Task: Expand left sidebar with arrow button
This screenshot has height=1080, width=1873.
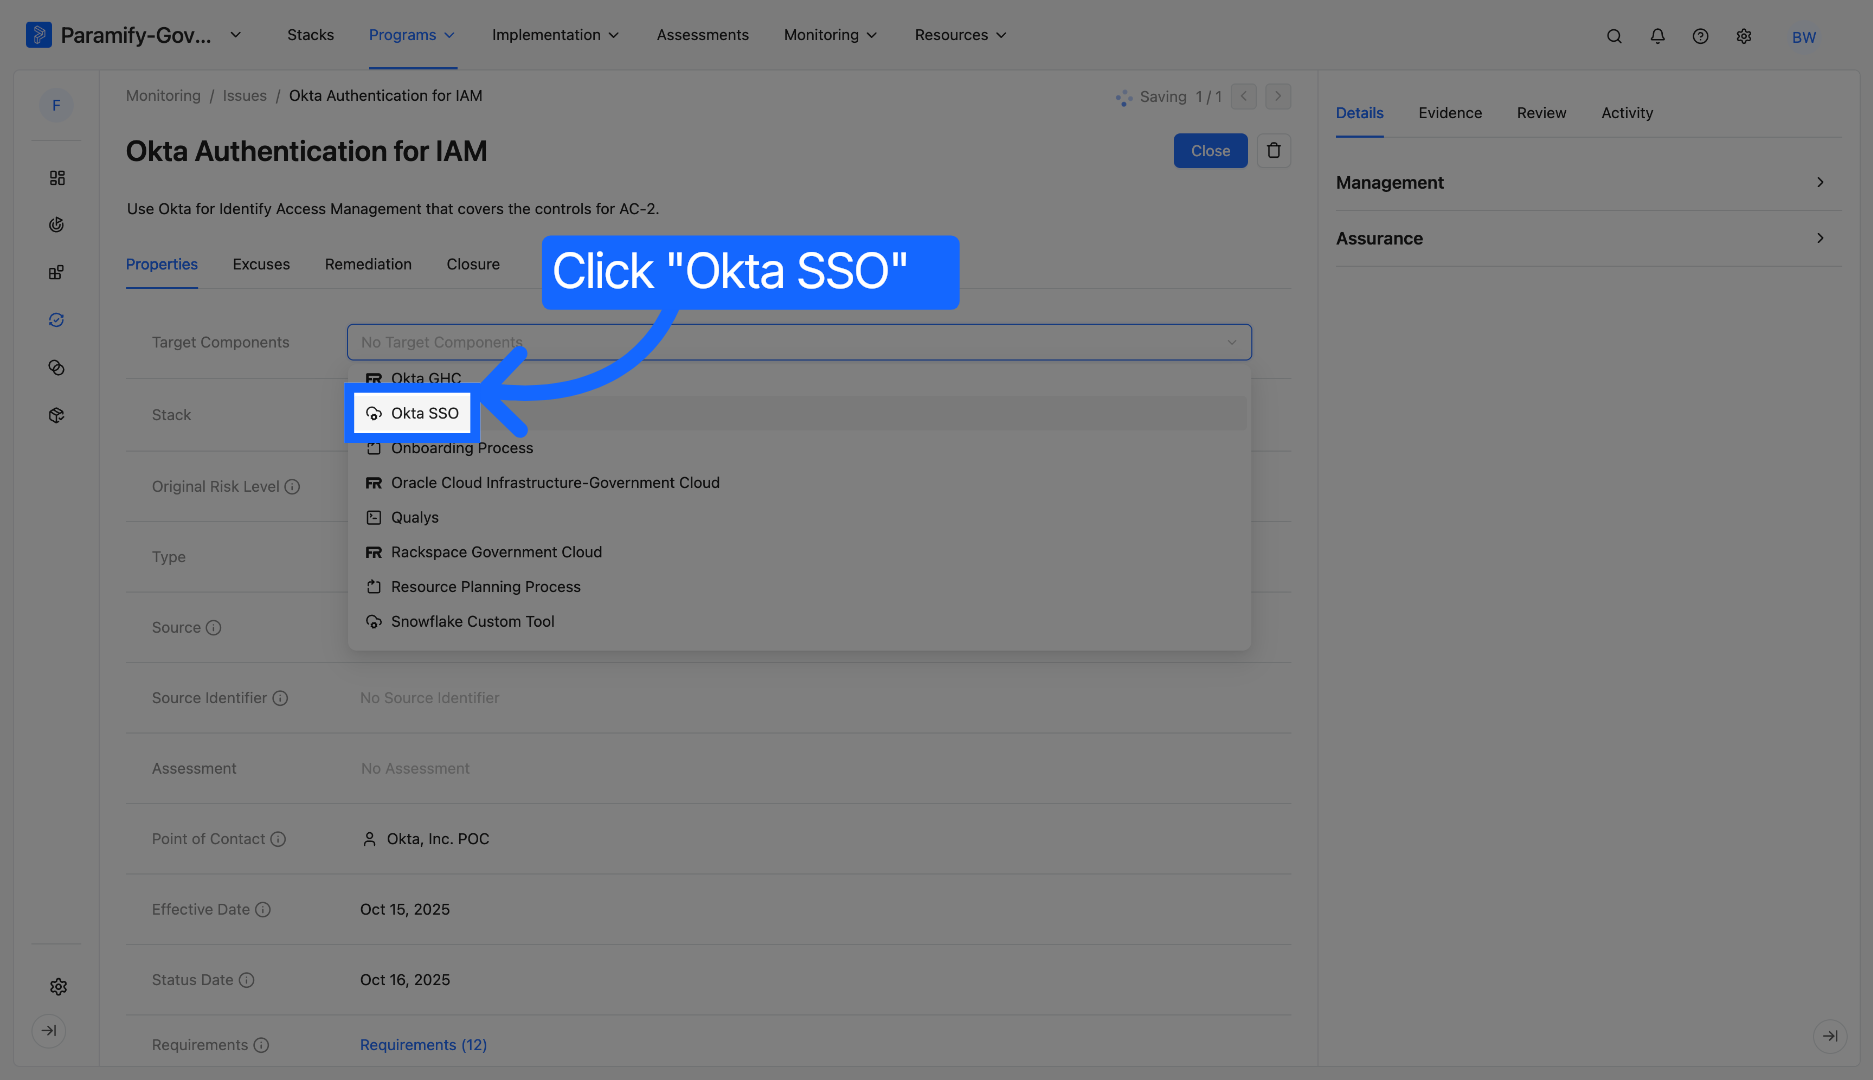Action: (49, 1031)
